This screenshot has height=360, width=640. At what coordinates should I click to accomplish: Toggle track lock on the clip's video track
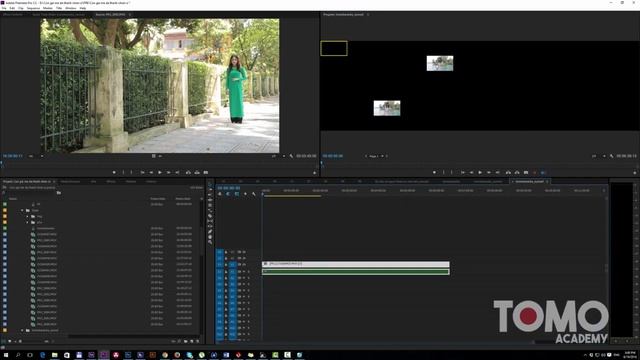point(226,264)
